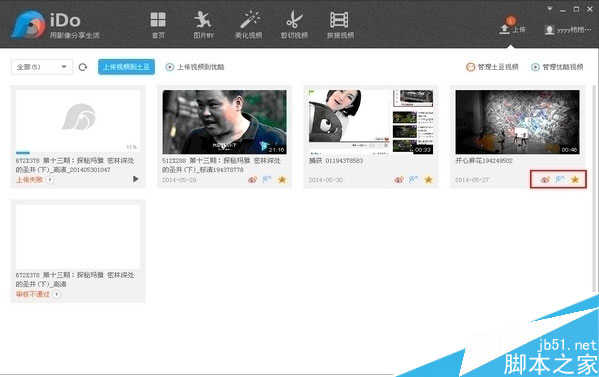
Task: Open the title bar dropdown triangle menu
Action: [550, 8]
